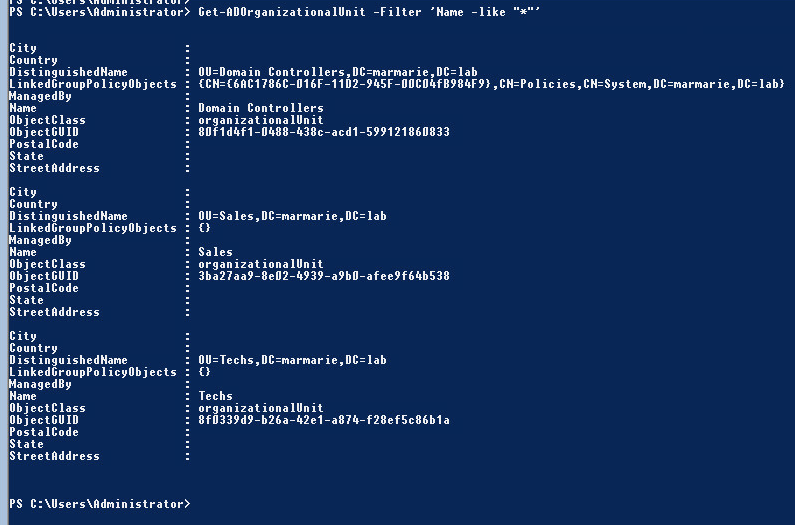Click the StreetAddress label in the Techs block
The height and width of the screenshot is (525, 795).
tap(54, 456)
